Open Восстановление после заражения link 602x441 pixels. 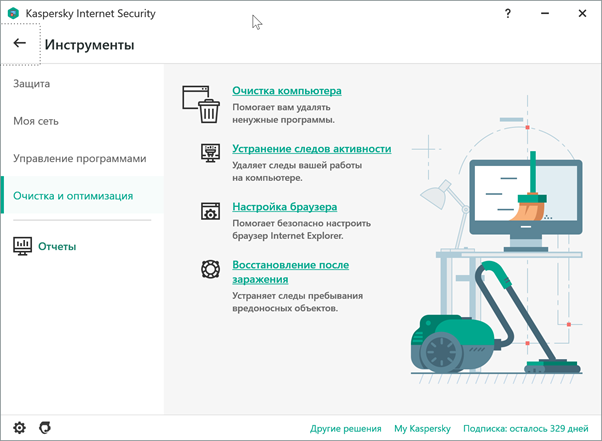[291, 272]
